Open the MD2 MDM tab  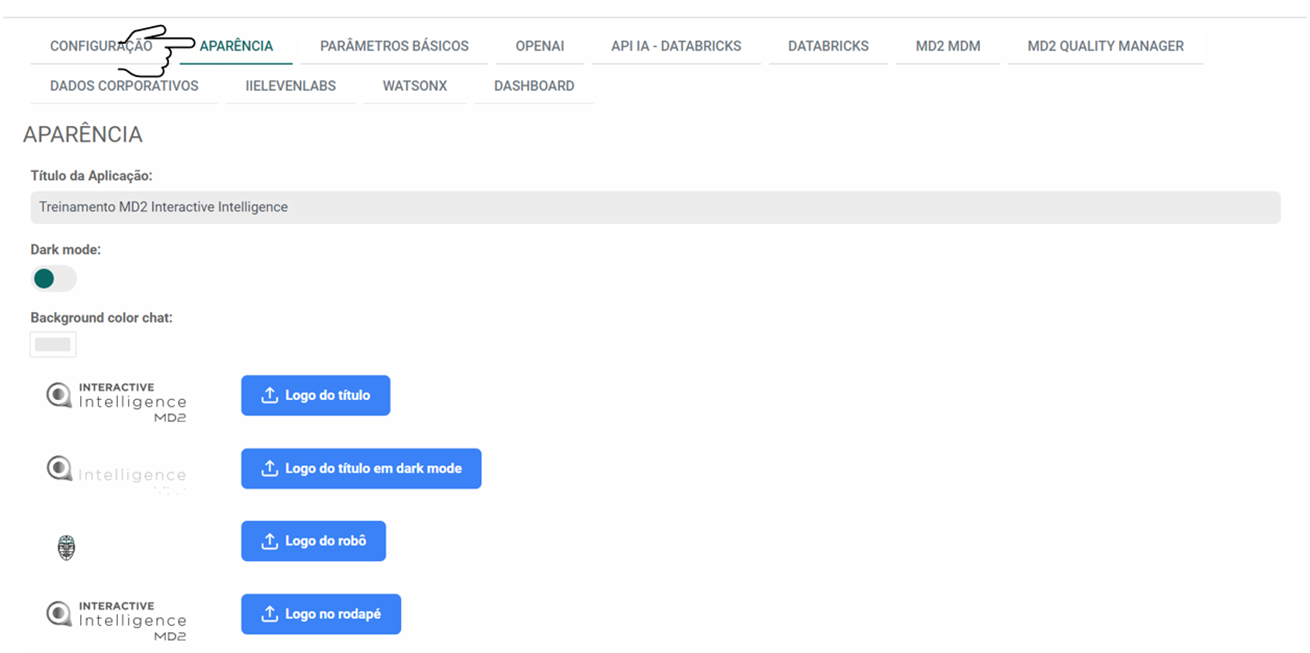(x=947, y=46)
